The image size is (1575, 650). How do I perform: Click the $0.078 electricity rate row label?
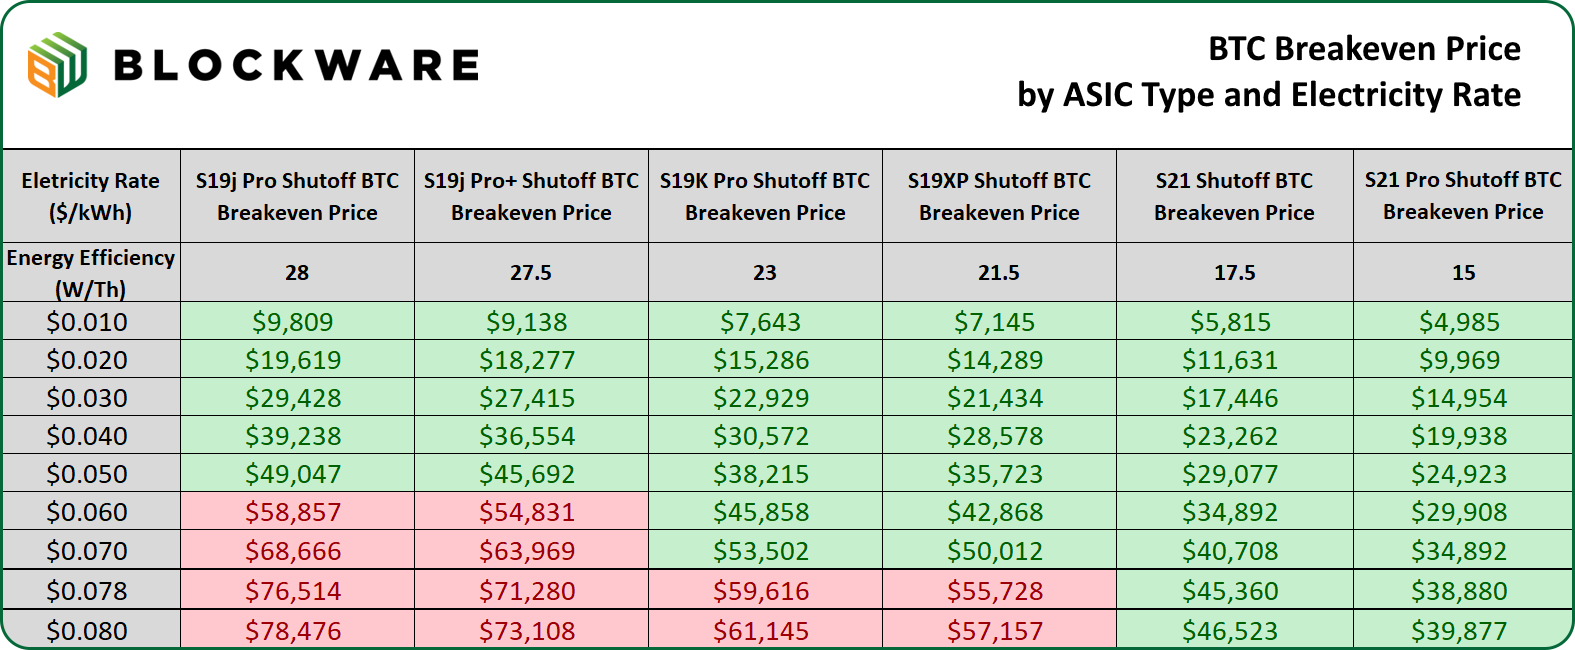tap(87, 591)
